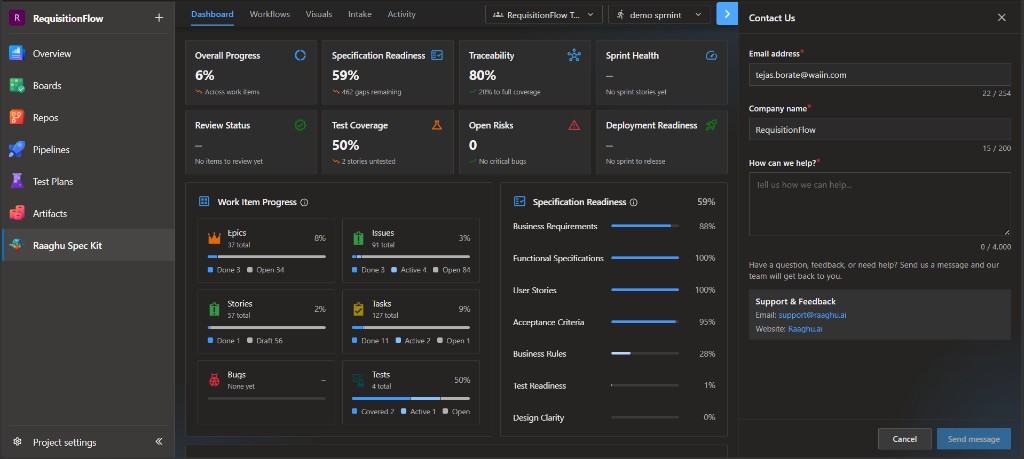Click the plus icon beside RequisitionFlow
The width and height of the screenshot is (1024, 459).
click(x=159, y=18)
